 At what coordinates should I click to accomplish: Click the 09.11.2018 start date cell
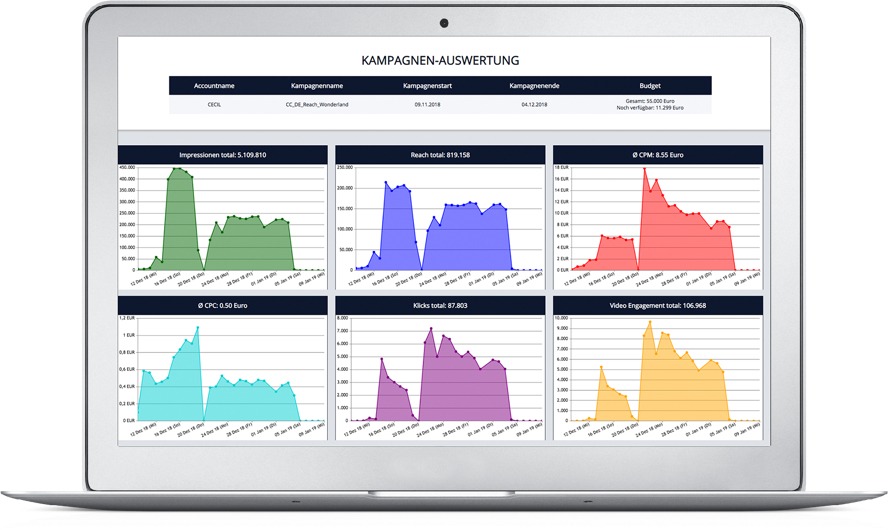(x=428, y=103)
